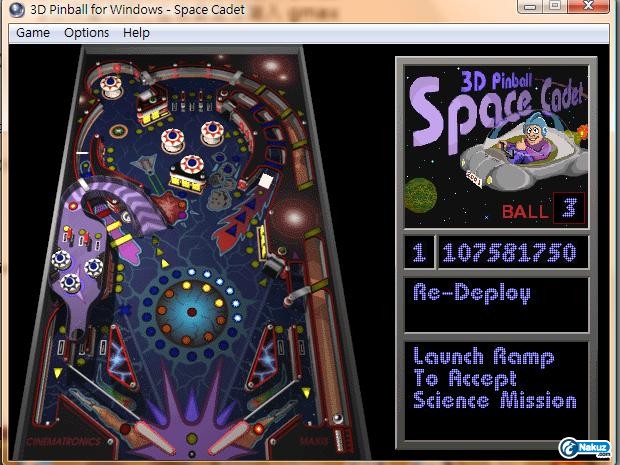Click the gray fighter ship emblem on table
The width and height of the screenshot is (620, 465).
click(x=144, y=164)
